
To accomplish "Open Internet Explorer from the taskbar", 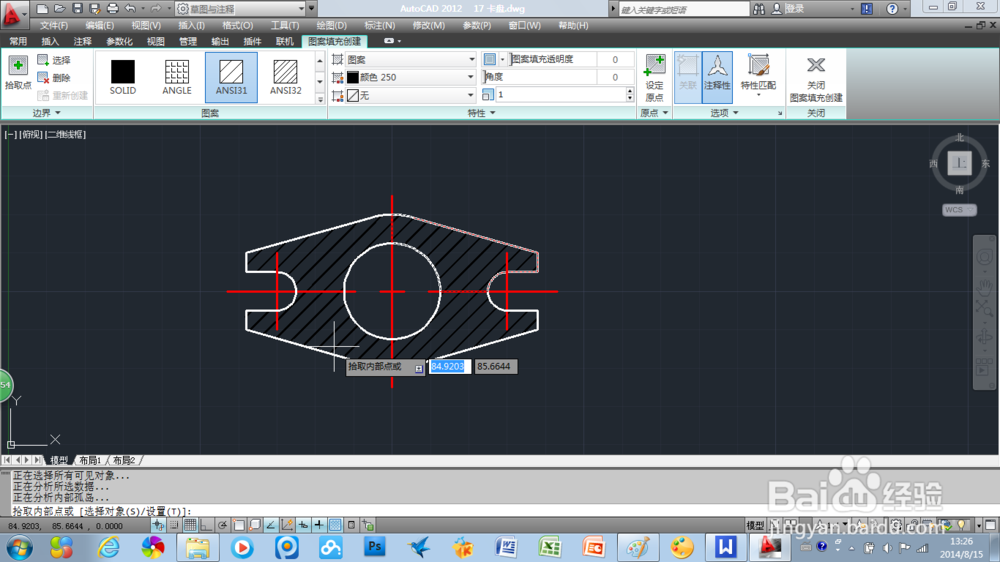I will point(109,547).
